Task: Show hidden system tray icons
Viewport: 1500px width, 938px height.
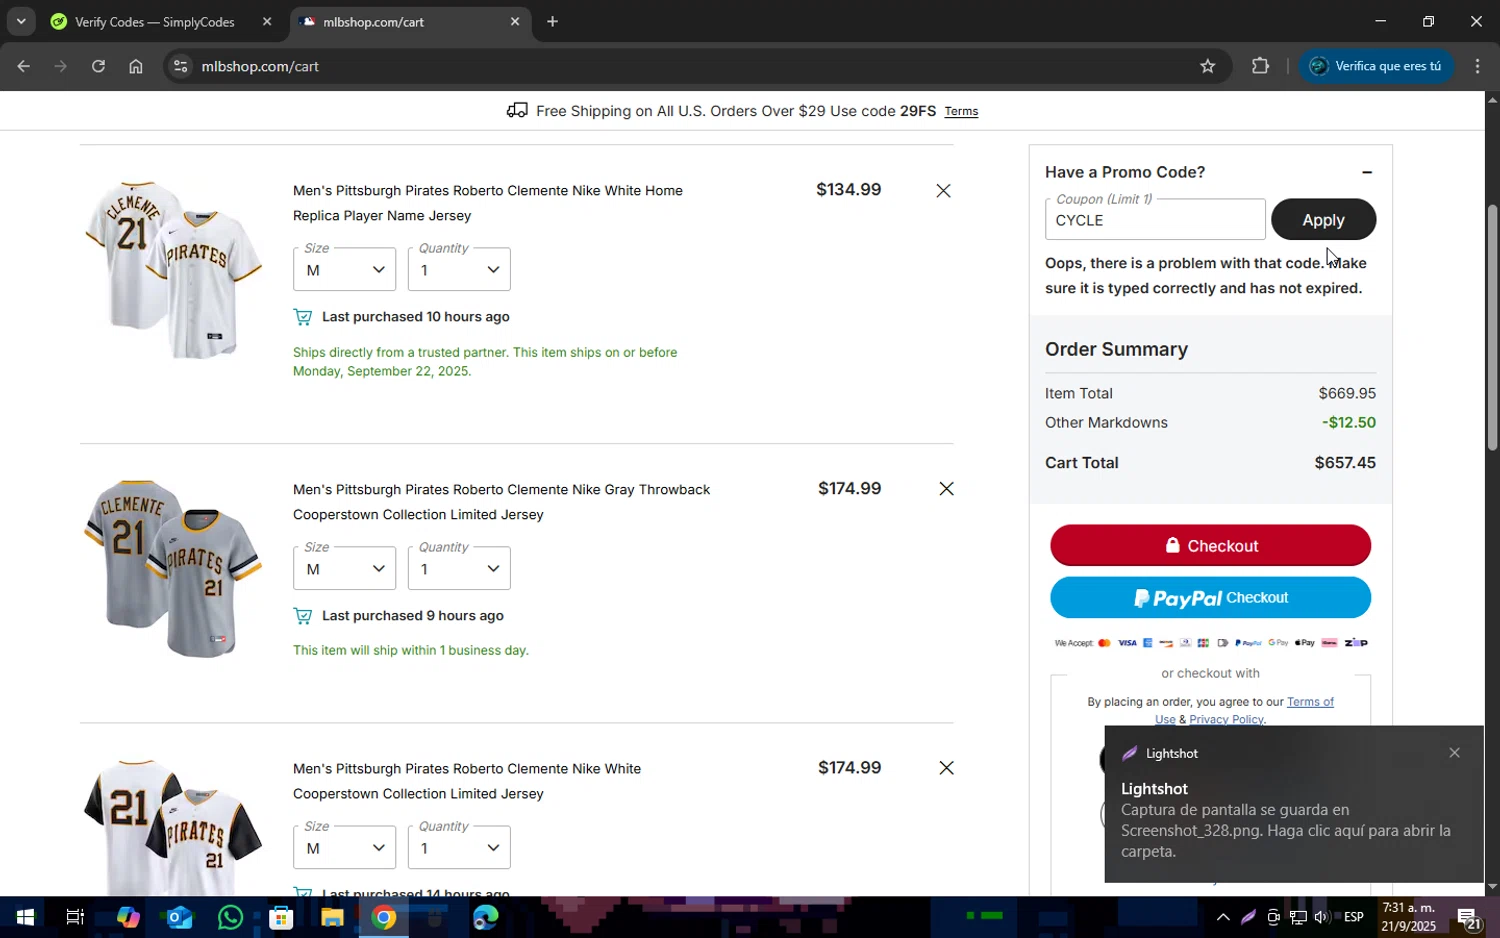Action: 1223,917
